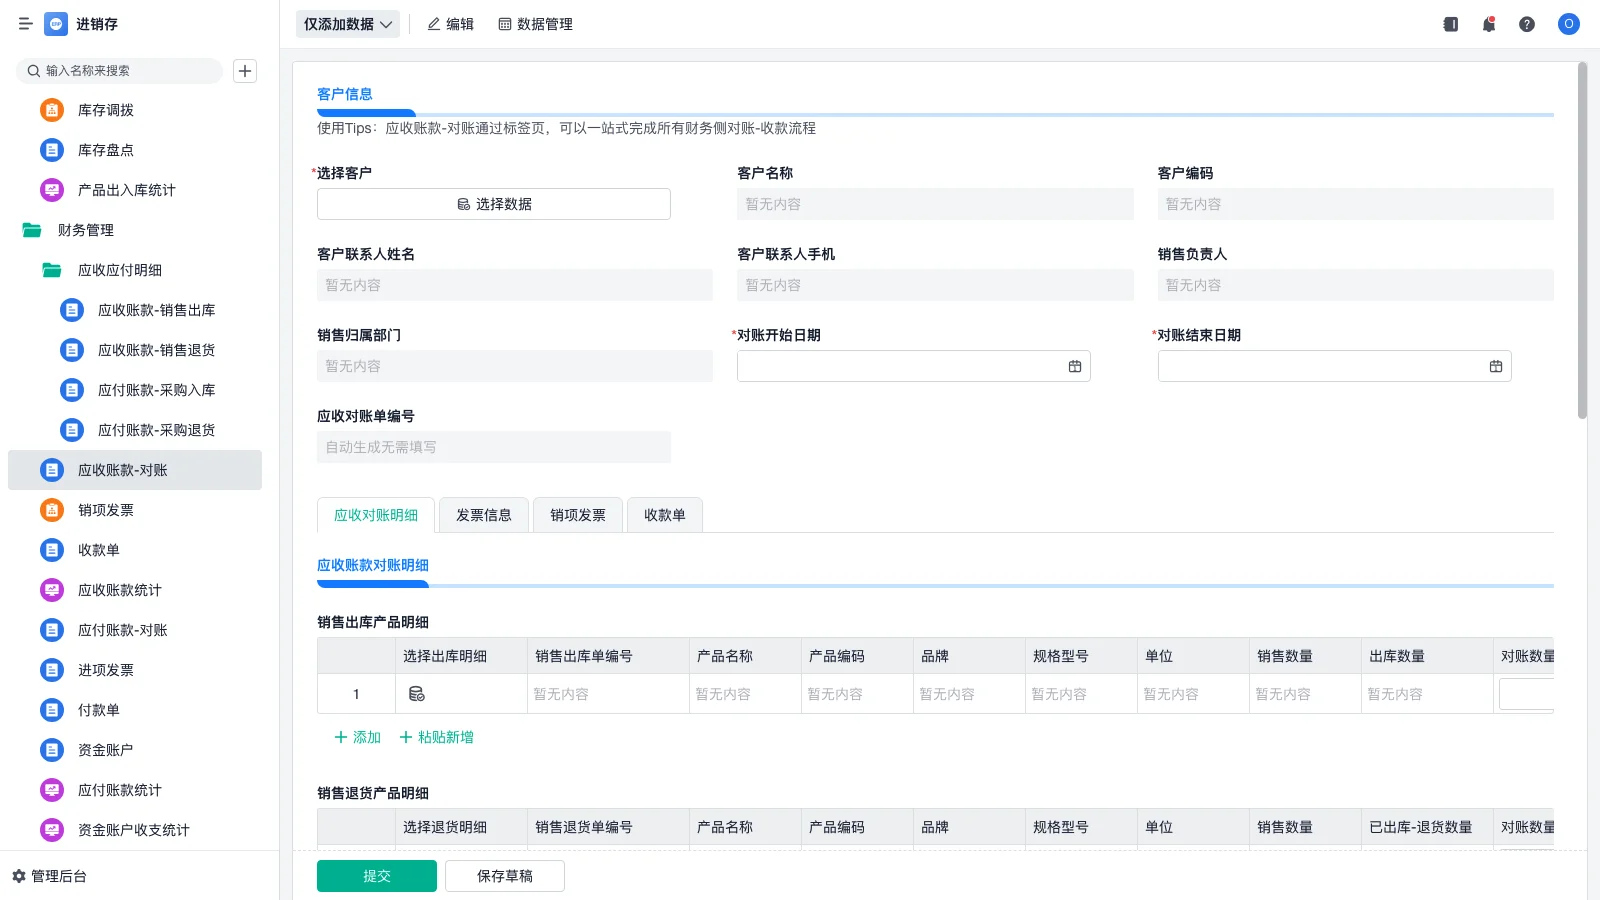Open the calendar picker for 对账结束日期
The image size is (1600, 900).
[1496, 366]
